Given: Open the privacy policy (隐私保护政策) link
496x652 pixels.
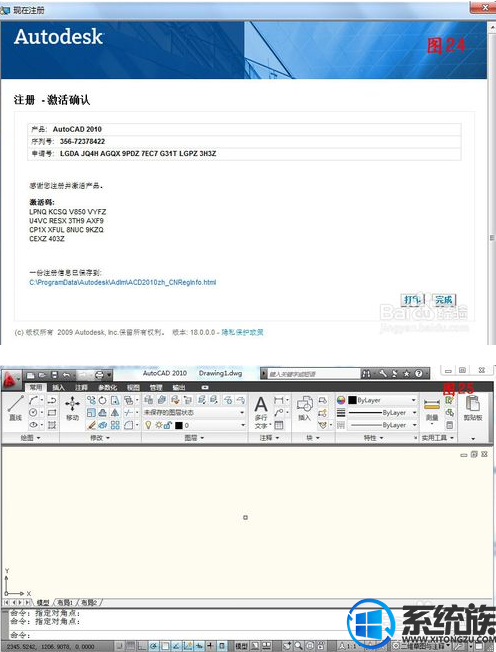Looking at the screenshot, I should pyautogui.click(x=242, y=332).
